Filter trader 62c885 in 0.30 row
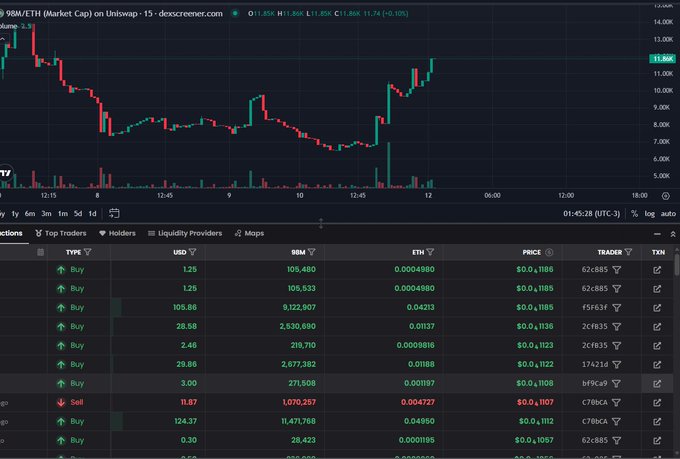The image size is (680, 459). coord(617,440)
